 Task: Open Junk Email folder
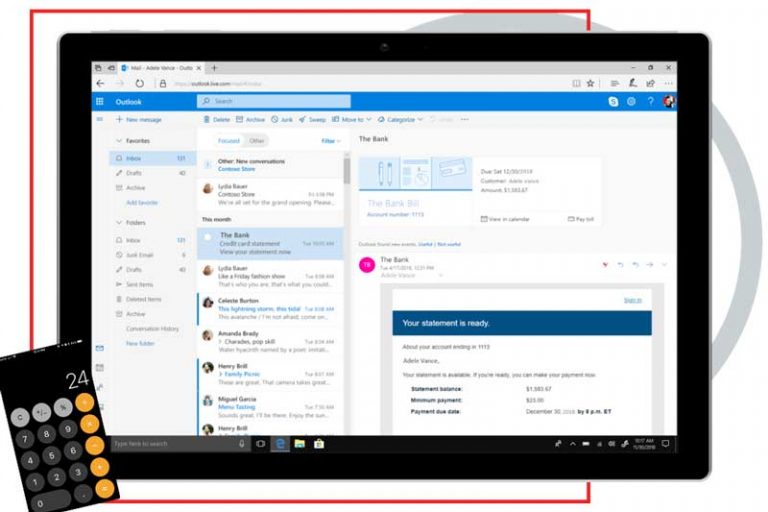click(x=152, y=255)
